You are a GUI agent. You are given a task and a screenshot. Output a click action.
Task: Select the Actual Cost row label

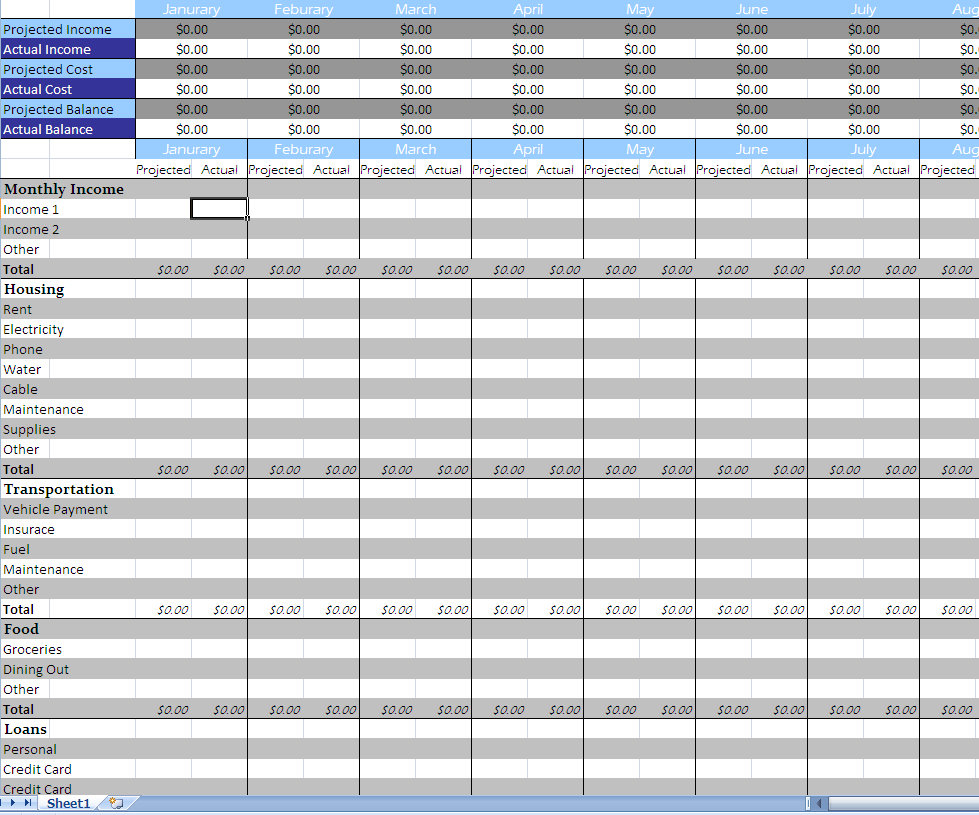pyautogui.click(x=67, y=89)
